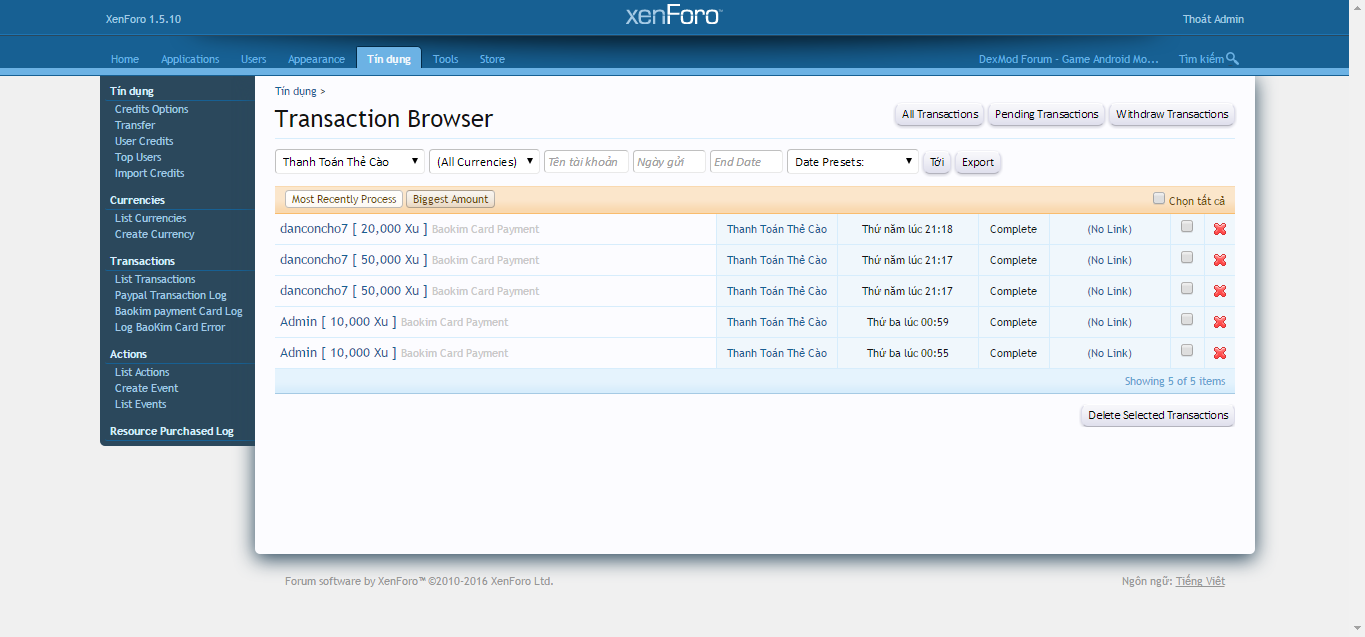This screenshot has height=637, width=1365.
Task: Open Paypal Transaction Log in sidebar
Action: click(x=170, y=295)
